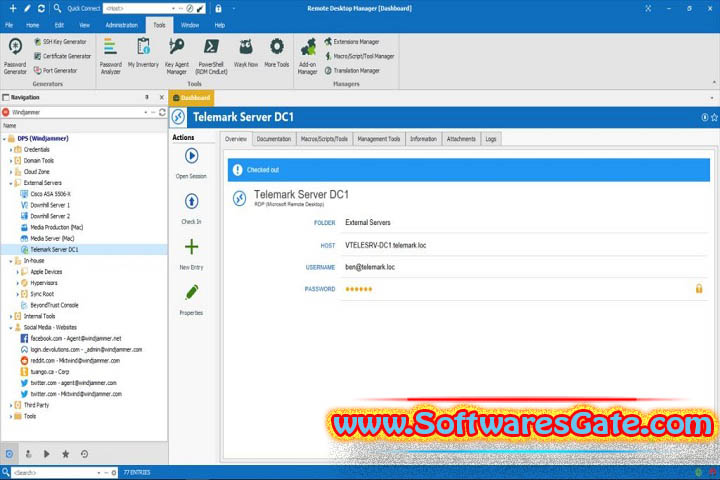
Task: Click the edit pencil in title bar
Action: point(27,8)
